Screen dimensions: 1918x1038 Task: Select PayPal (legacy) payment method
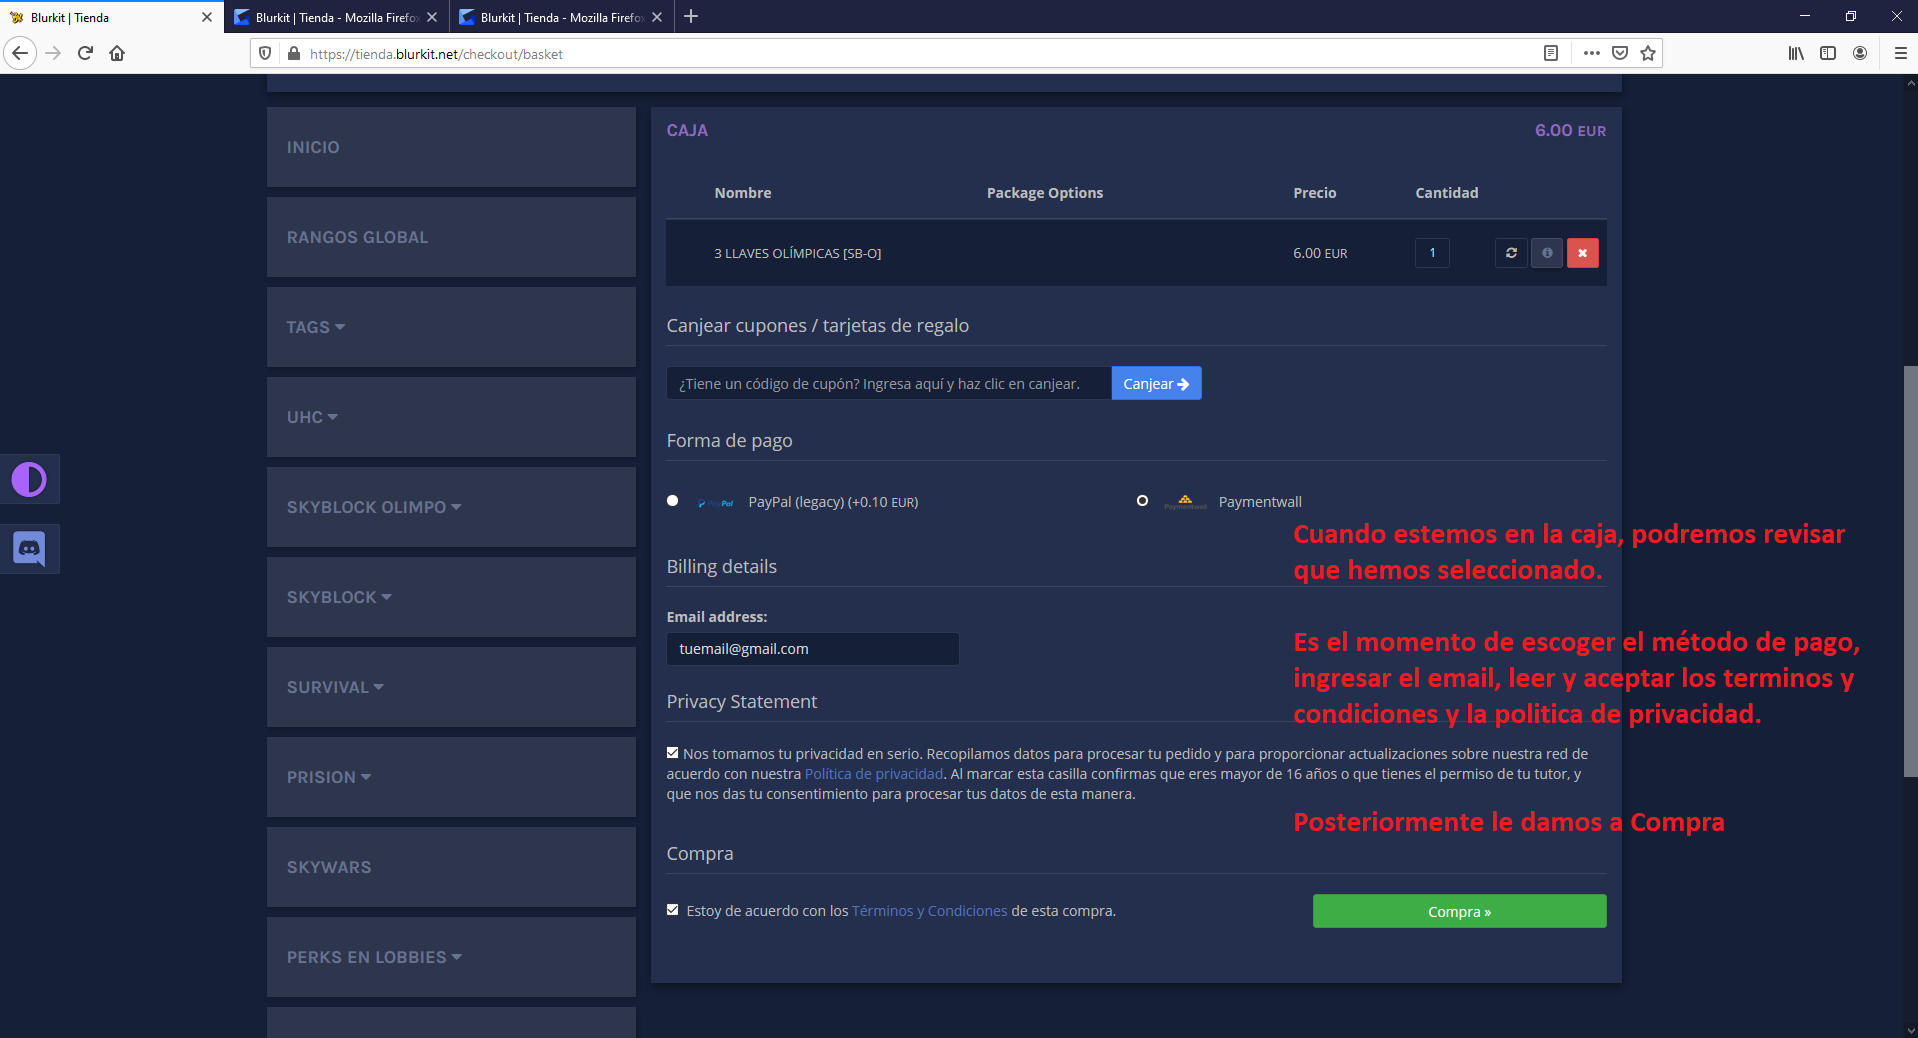click(x=673, y=501)
